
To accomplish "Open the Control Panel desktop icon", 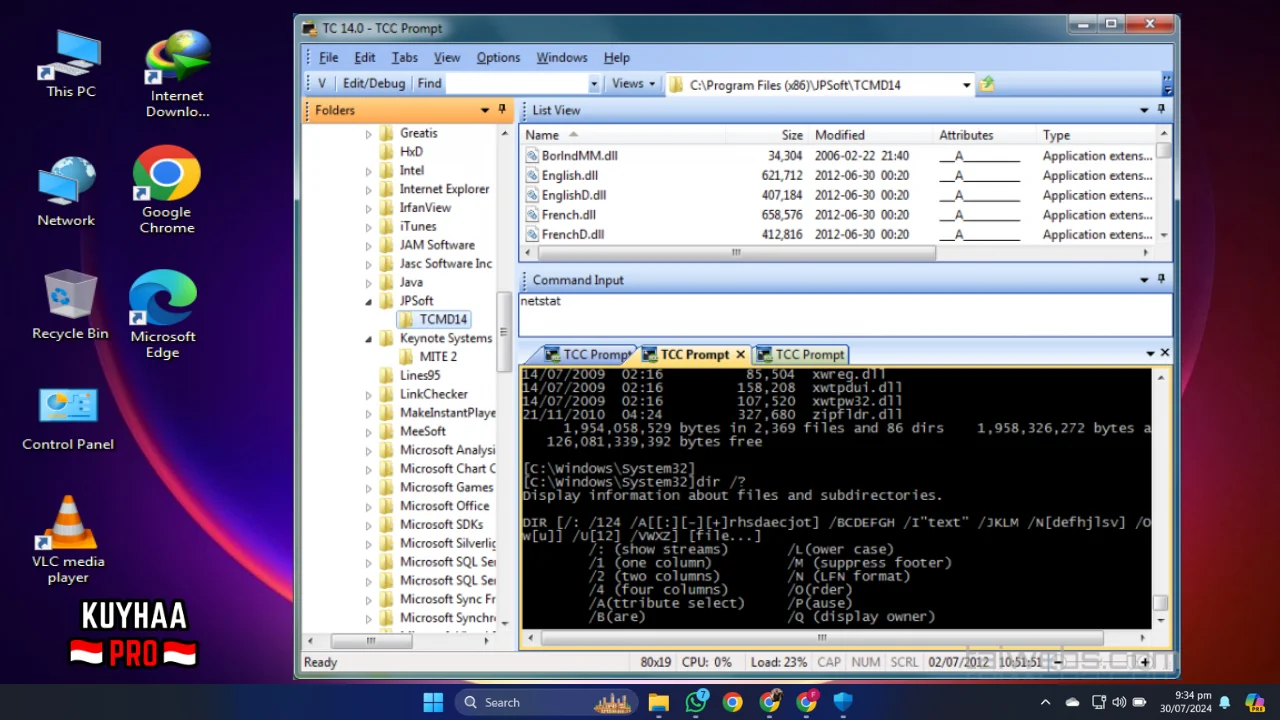I will coord(68,417).
